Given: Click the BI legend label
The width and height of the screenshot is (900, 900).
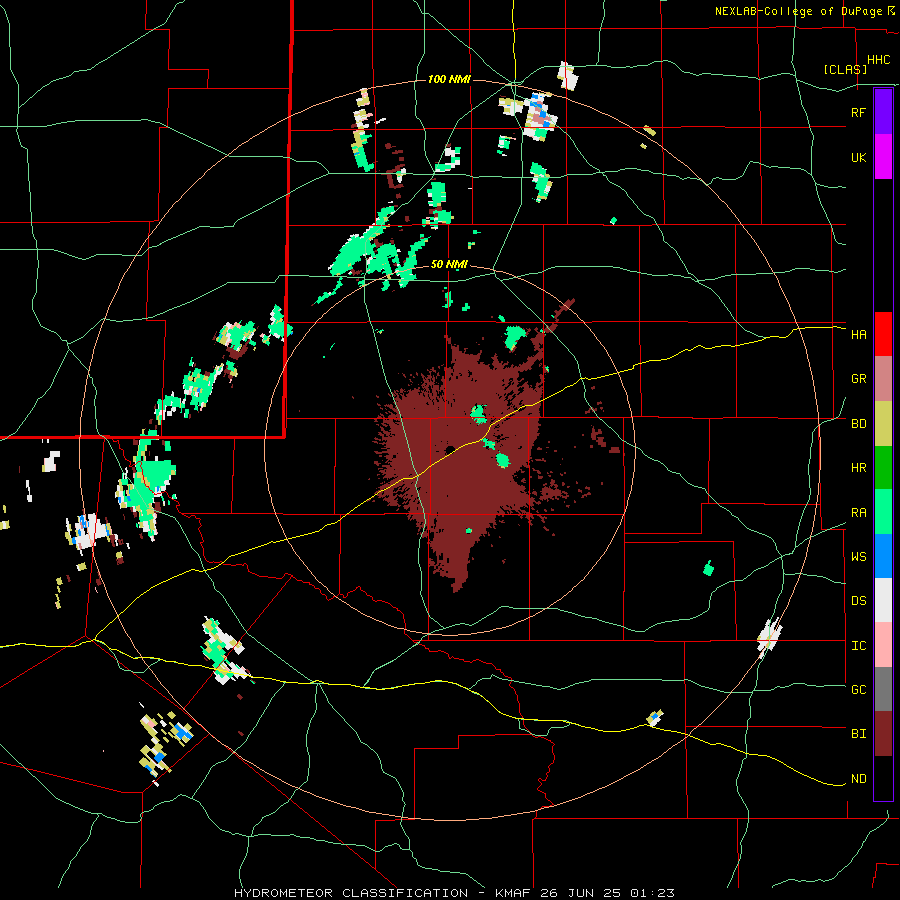Looking at the screenshot, I should [x=858, y=734].
